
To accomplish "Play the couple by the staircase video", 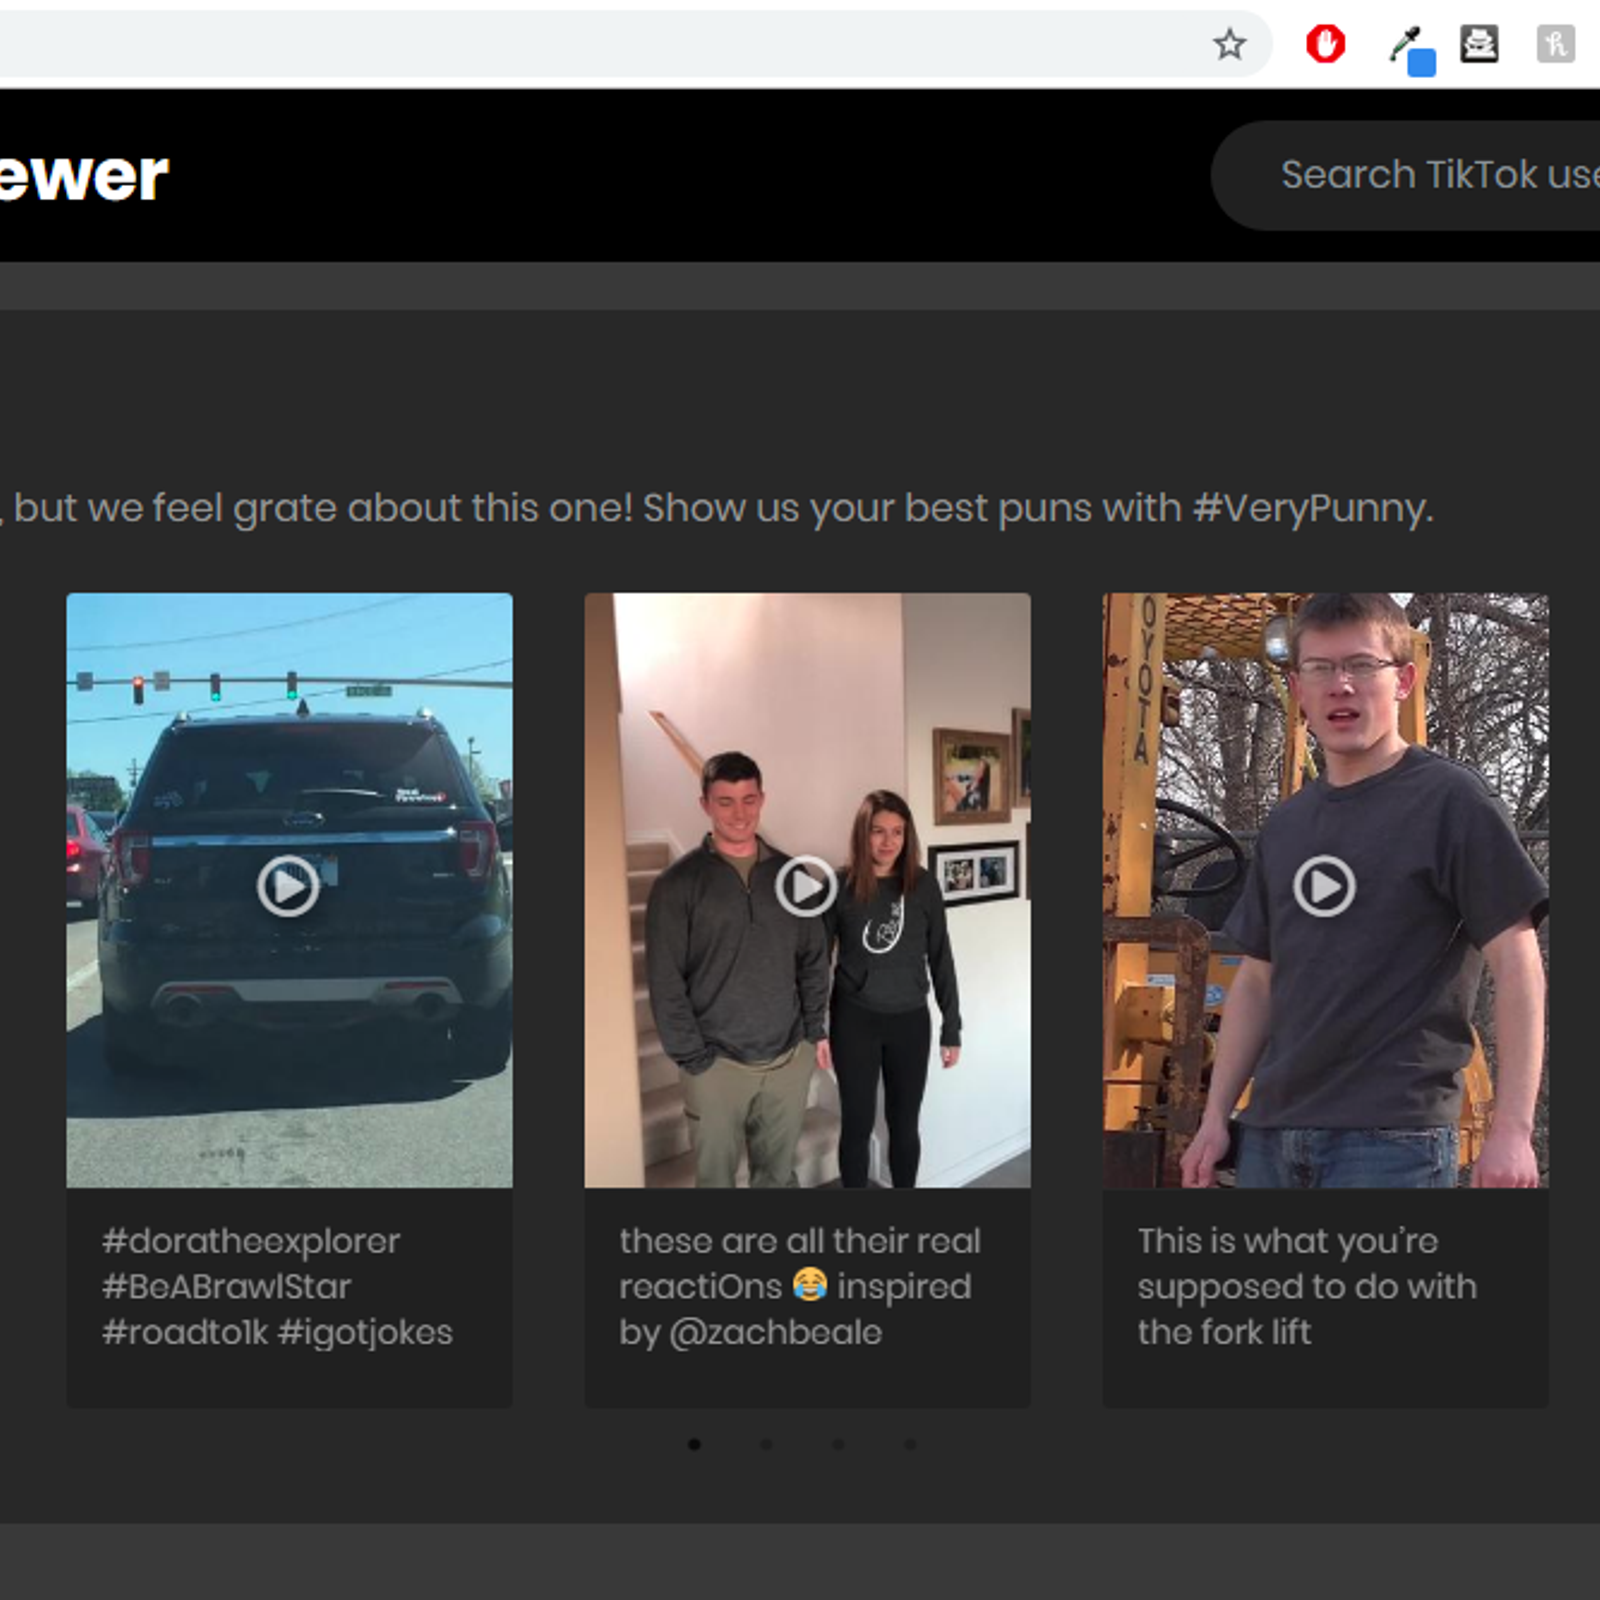I will [x=806, y=886].
